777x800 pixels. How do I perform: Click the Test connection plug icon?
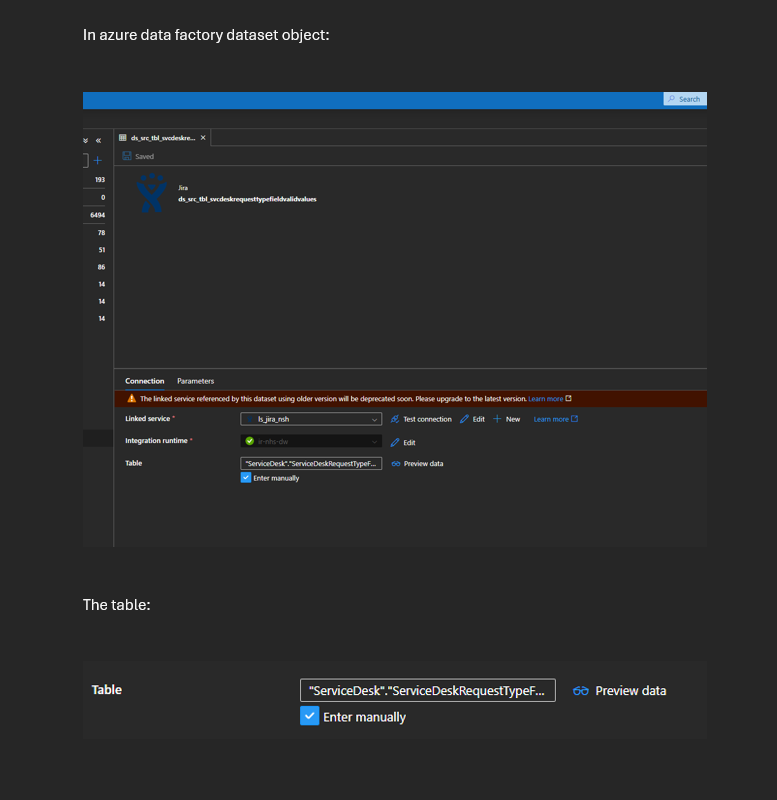click(395, 419)
